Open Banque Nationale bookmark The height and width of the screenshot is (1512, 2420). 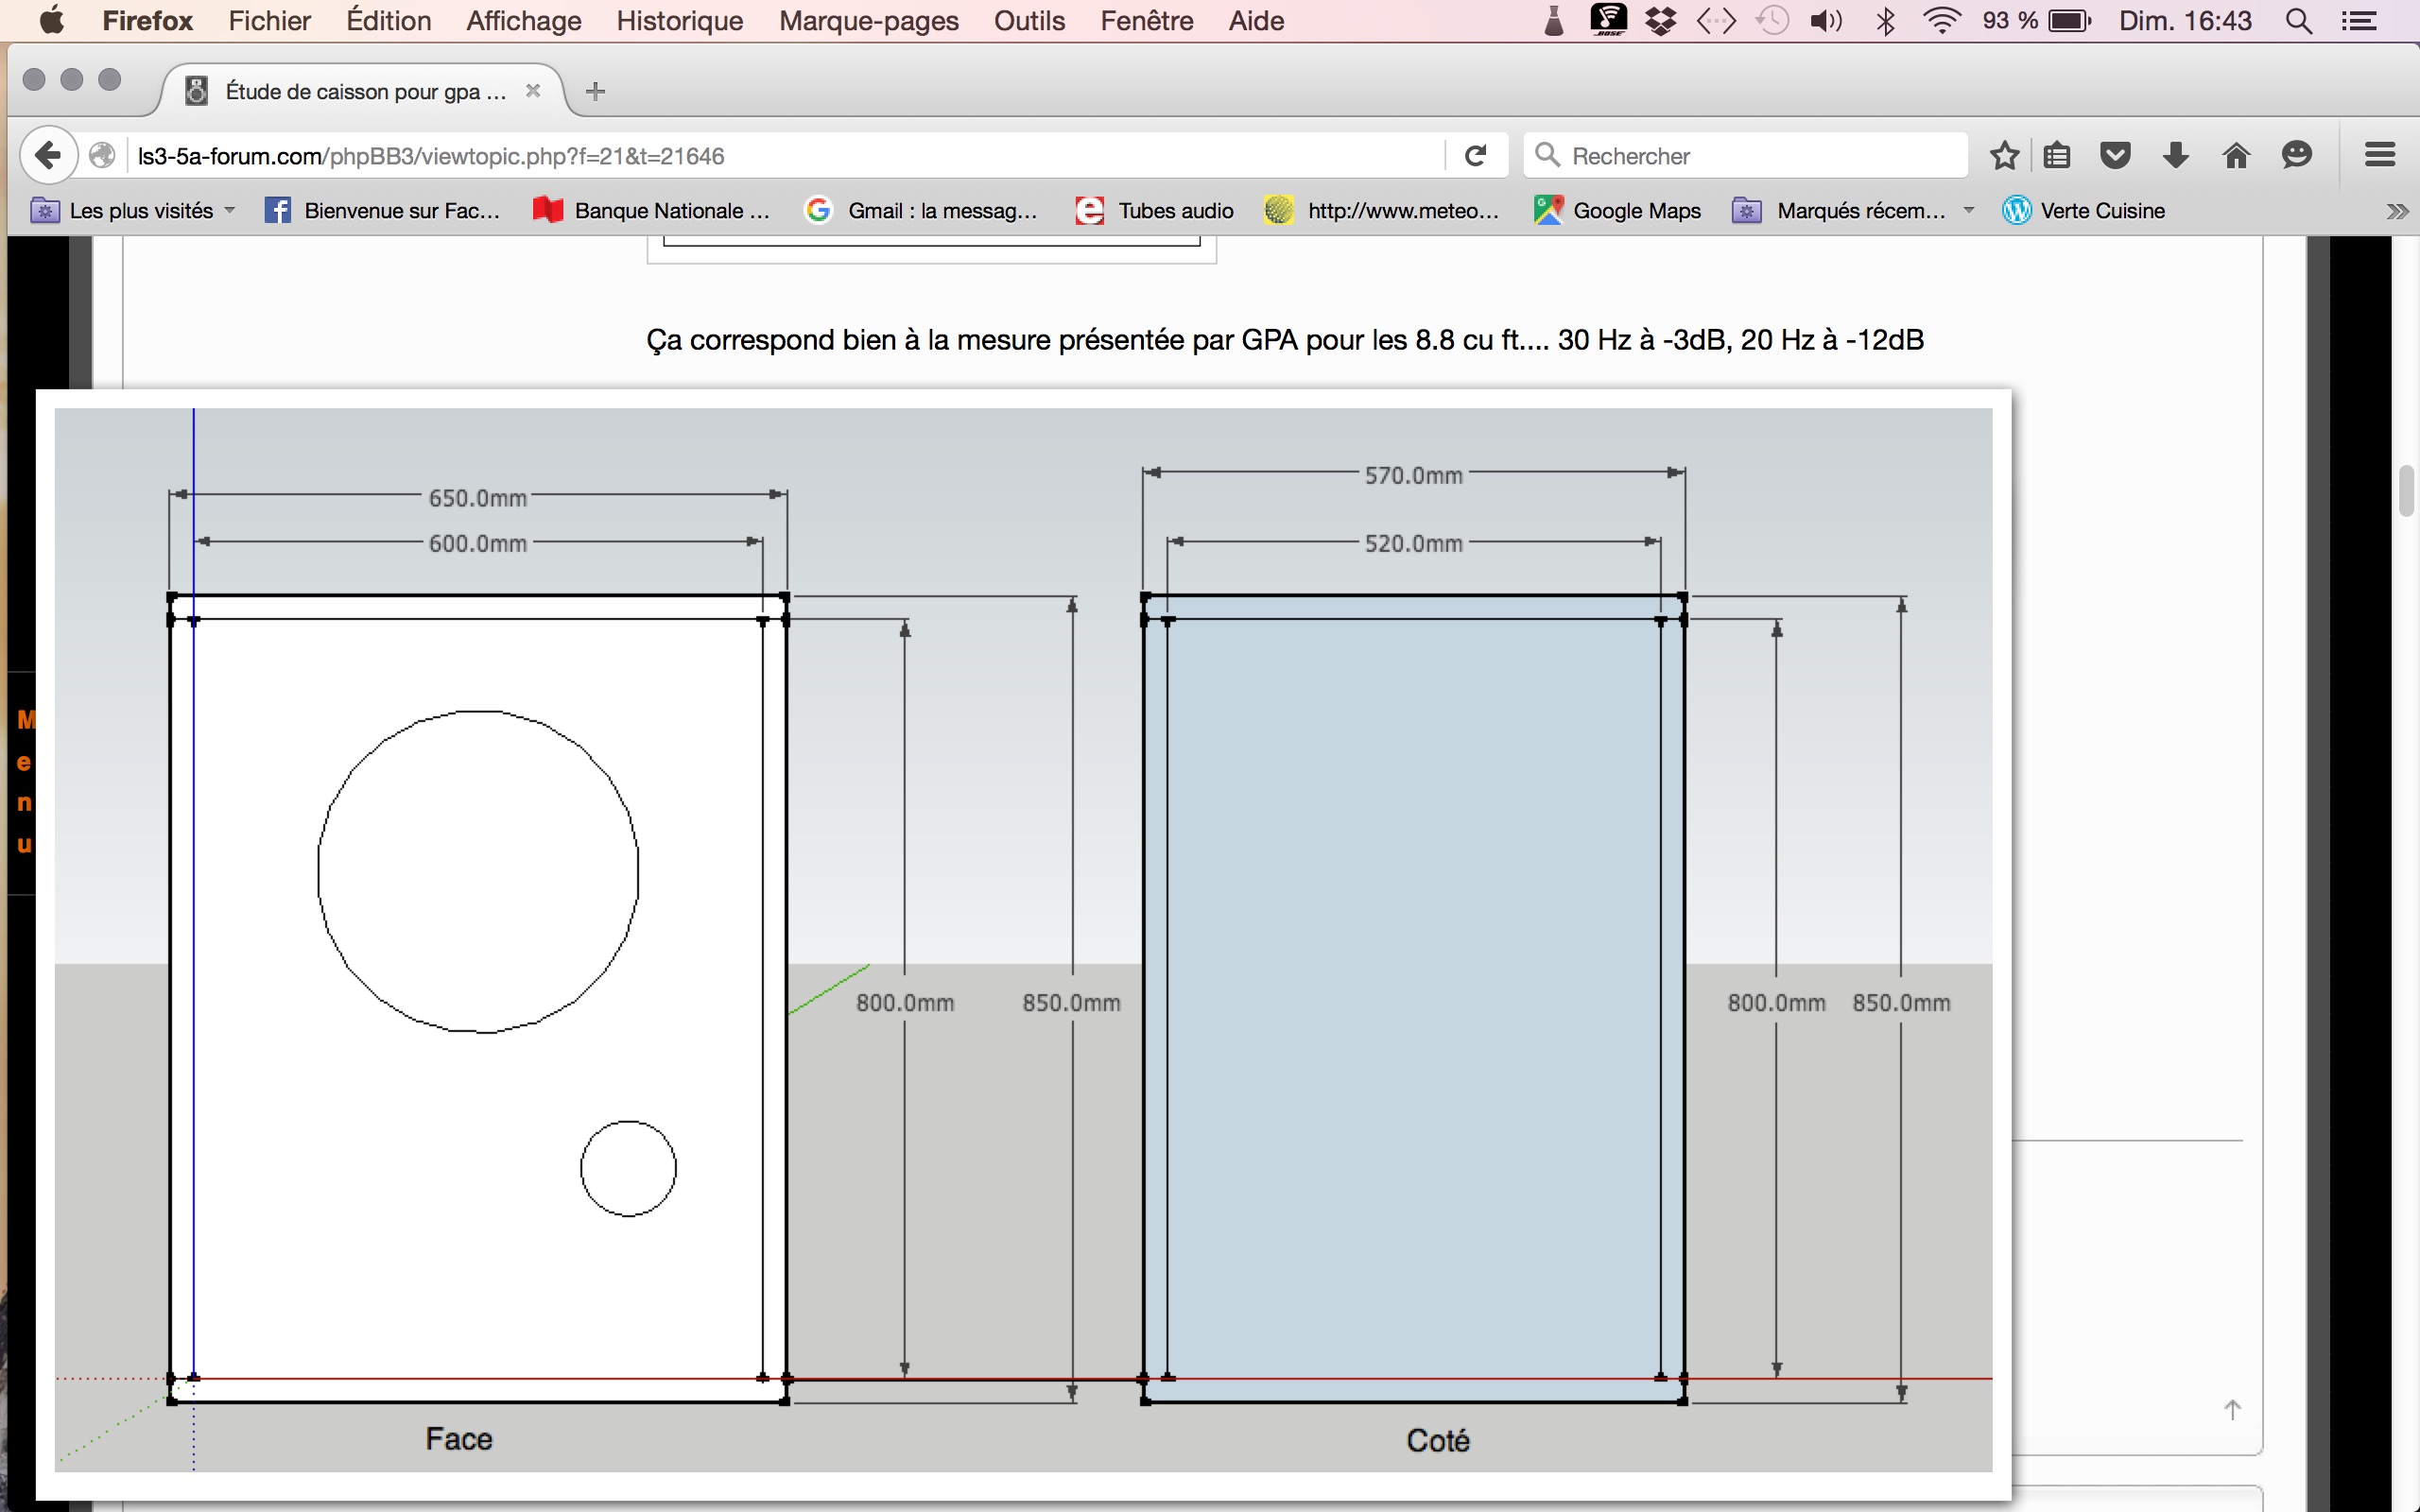pos(651,210)
